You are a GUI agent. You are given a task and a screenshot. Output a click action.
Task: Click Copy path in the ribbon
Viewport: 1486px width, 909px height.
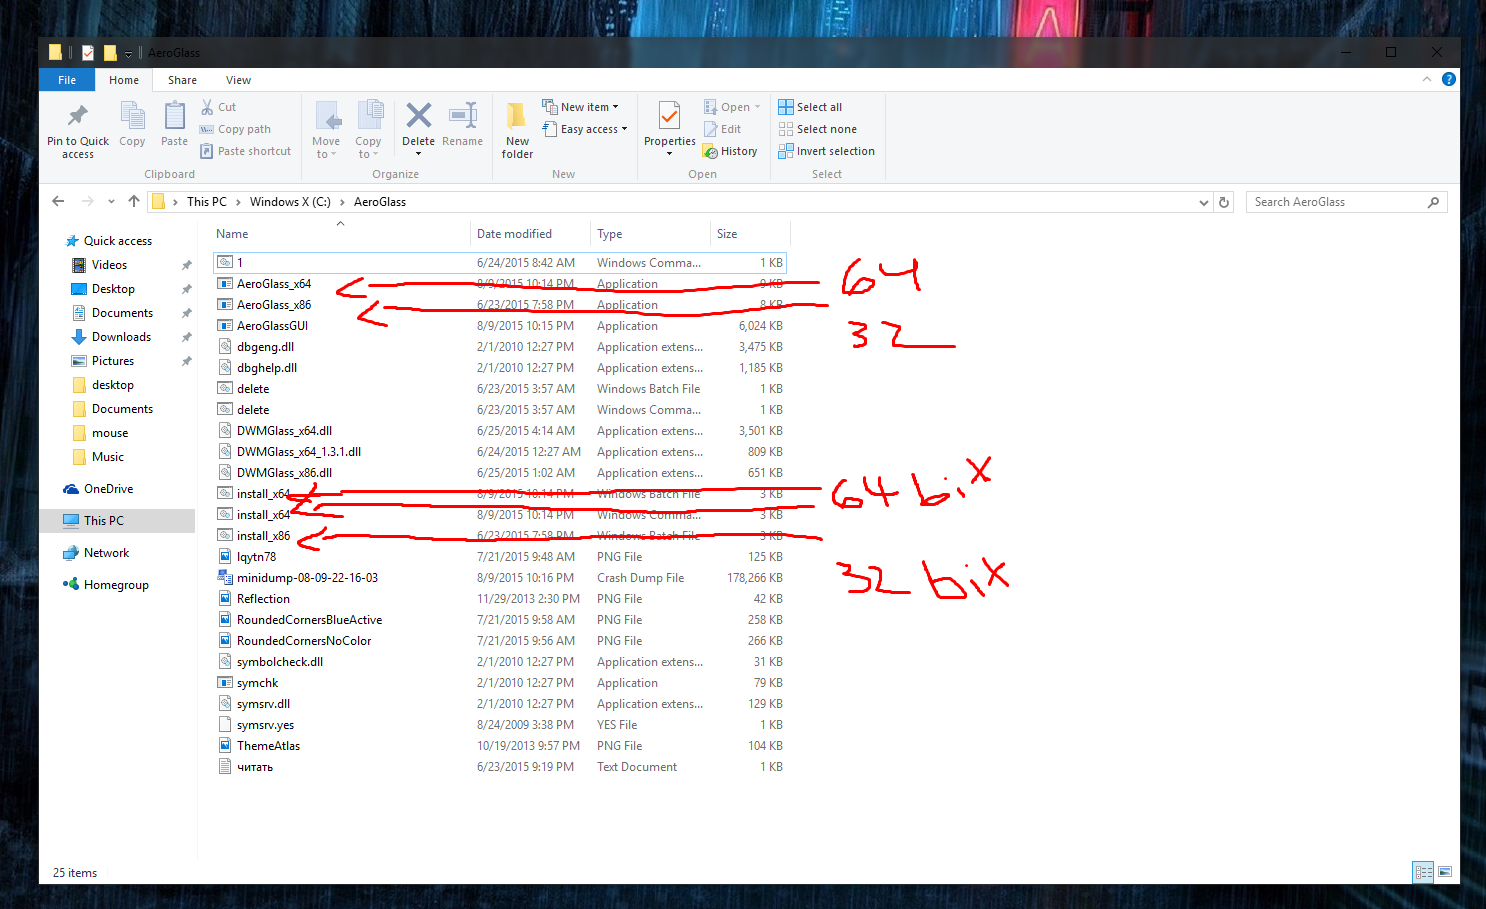coord(235,129)
